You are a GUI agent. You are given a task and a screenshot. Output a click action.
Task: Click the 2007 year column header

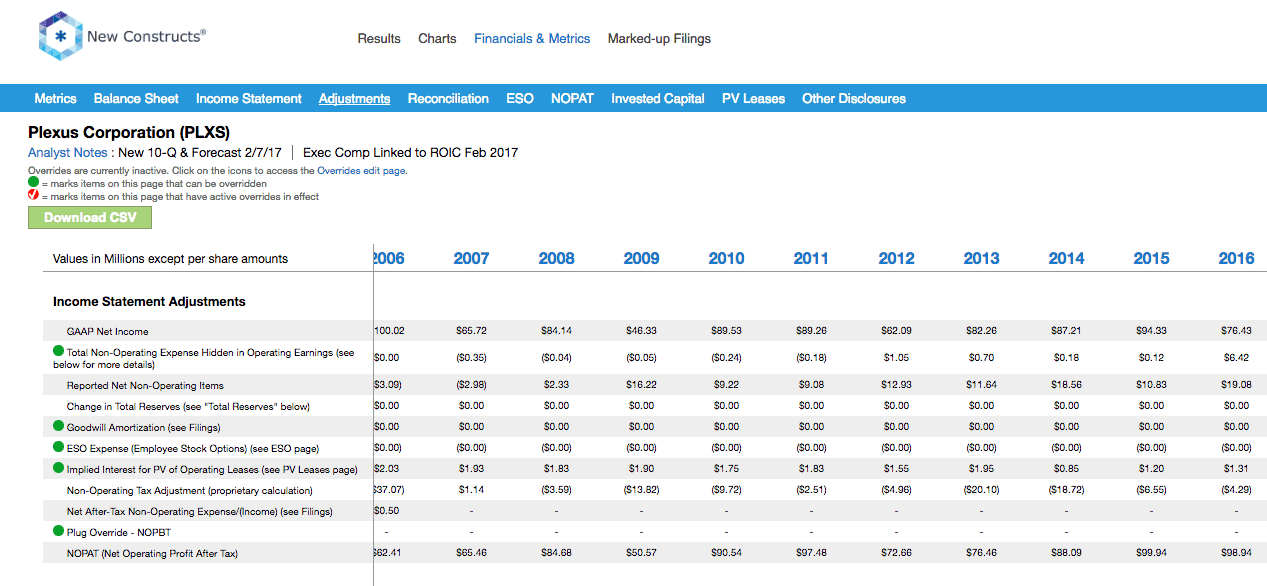coord(471,258)
